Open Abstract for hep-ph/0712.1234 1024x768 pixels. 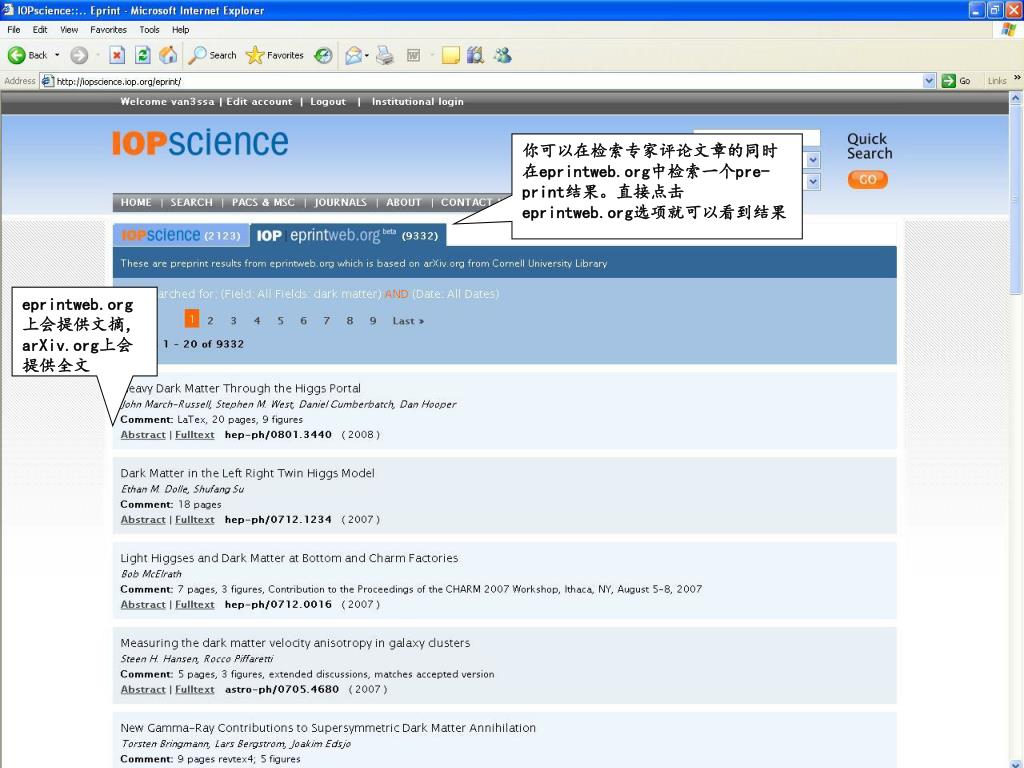tap(143, 520)
